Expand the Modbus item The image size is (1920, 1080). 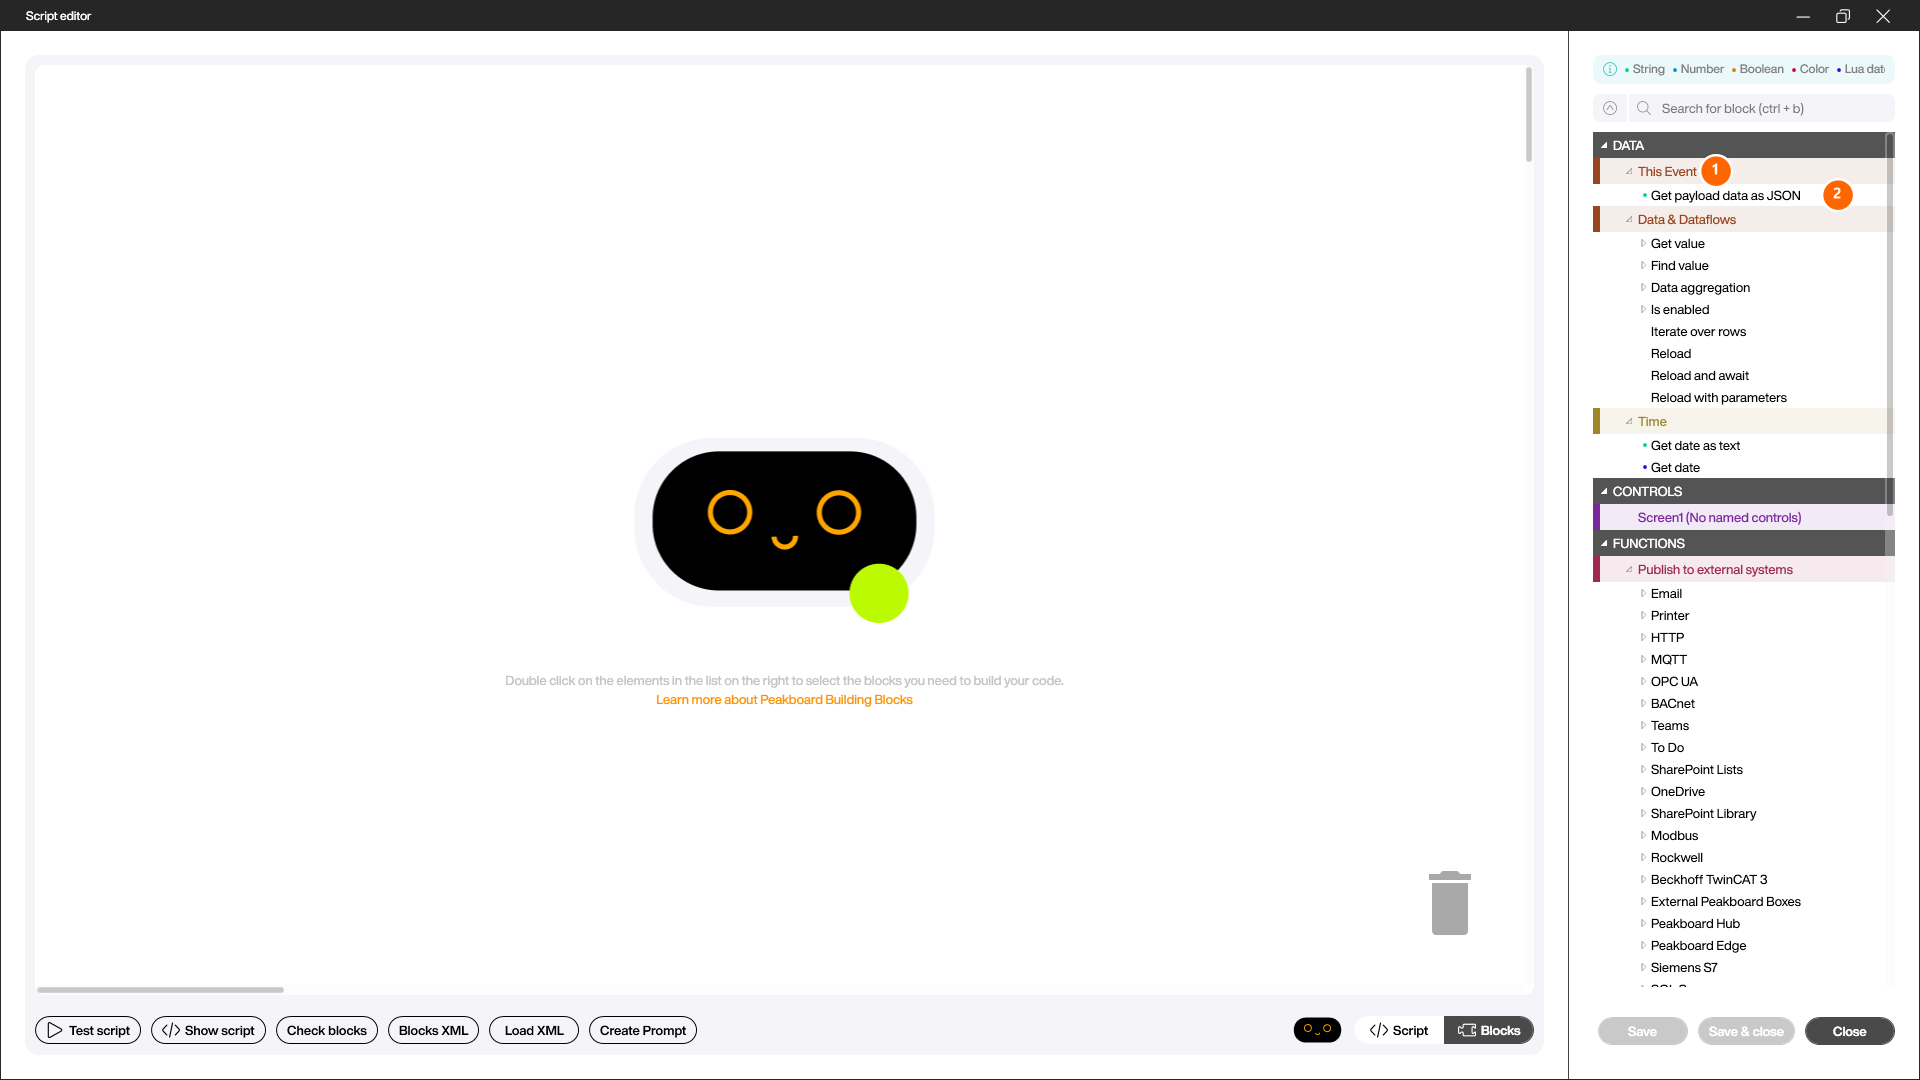pos(1643,836)
